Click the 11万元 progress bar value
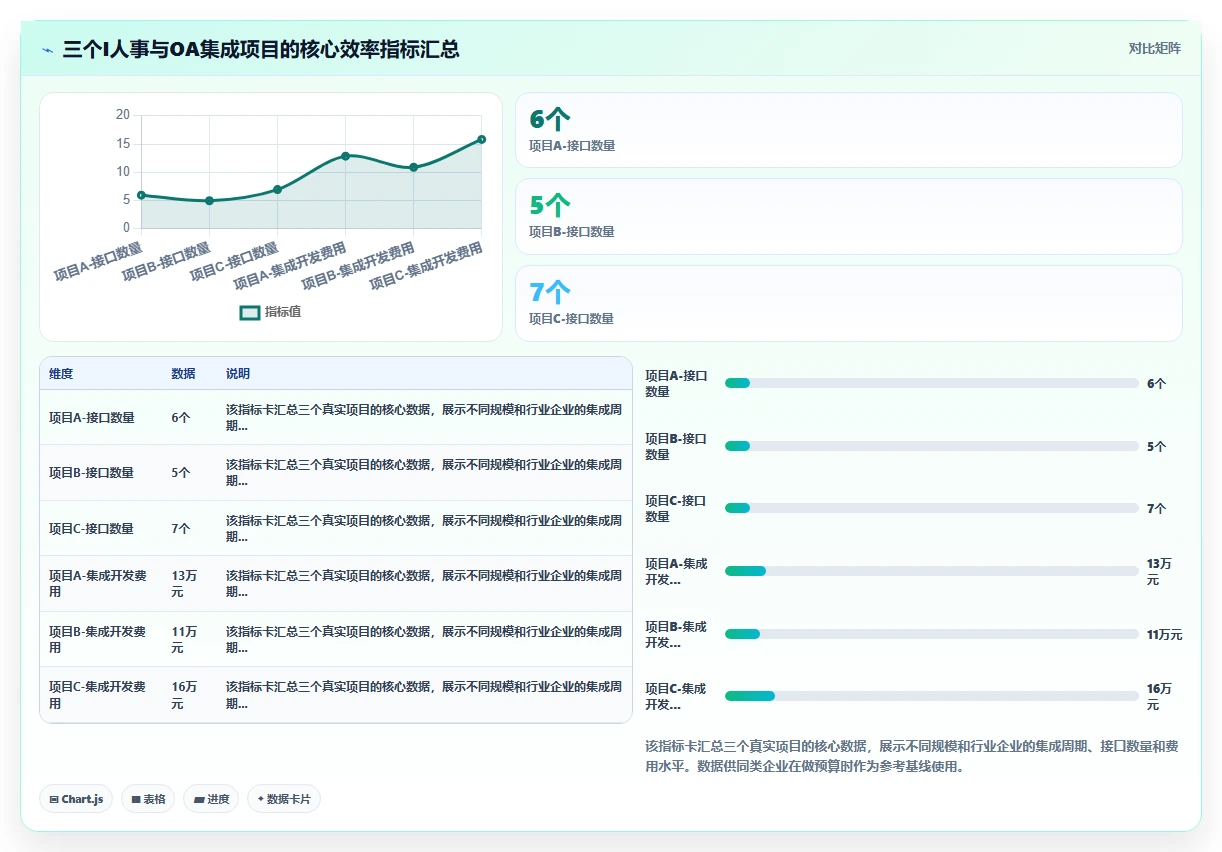The image size is (1222, 852). [x=1164, y=634]
